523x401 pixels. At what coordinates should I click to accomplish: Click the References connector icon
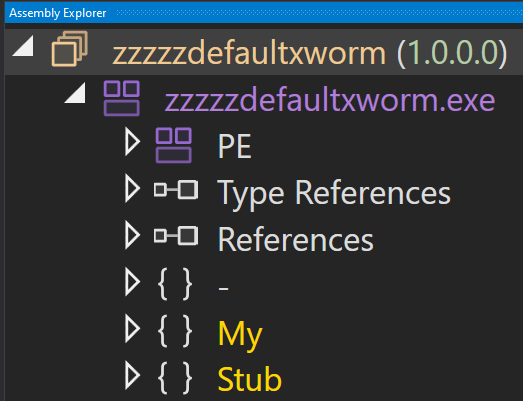click(x=176, y=236)
